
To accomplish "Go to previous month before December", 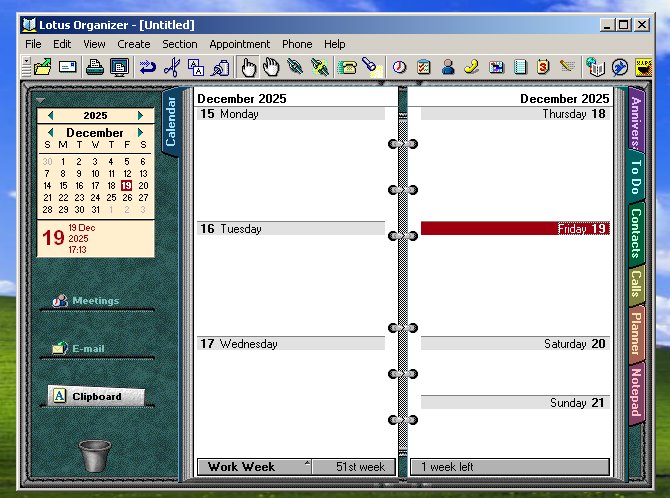I will point(50,133).
